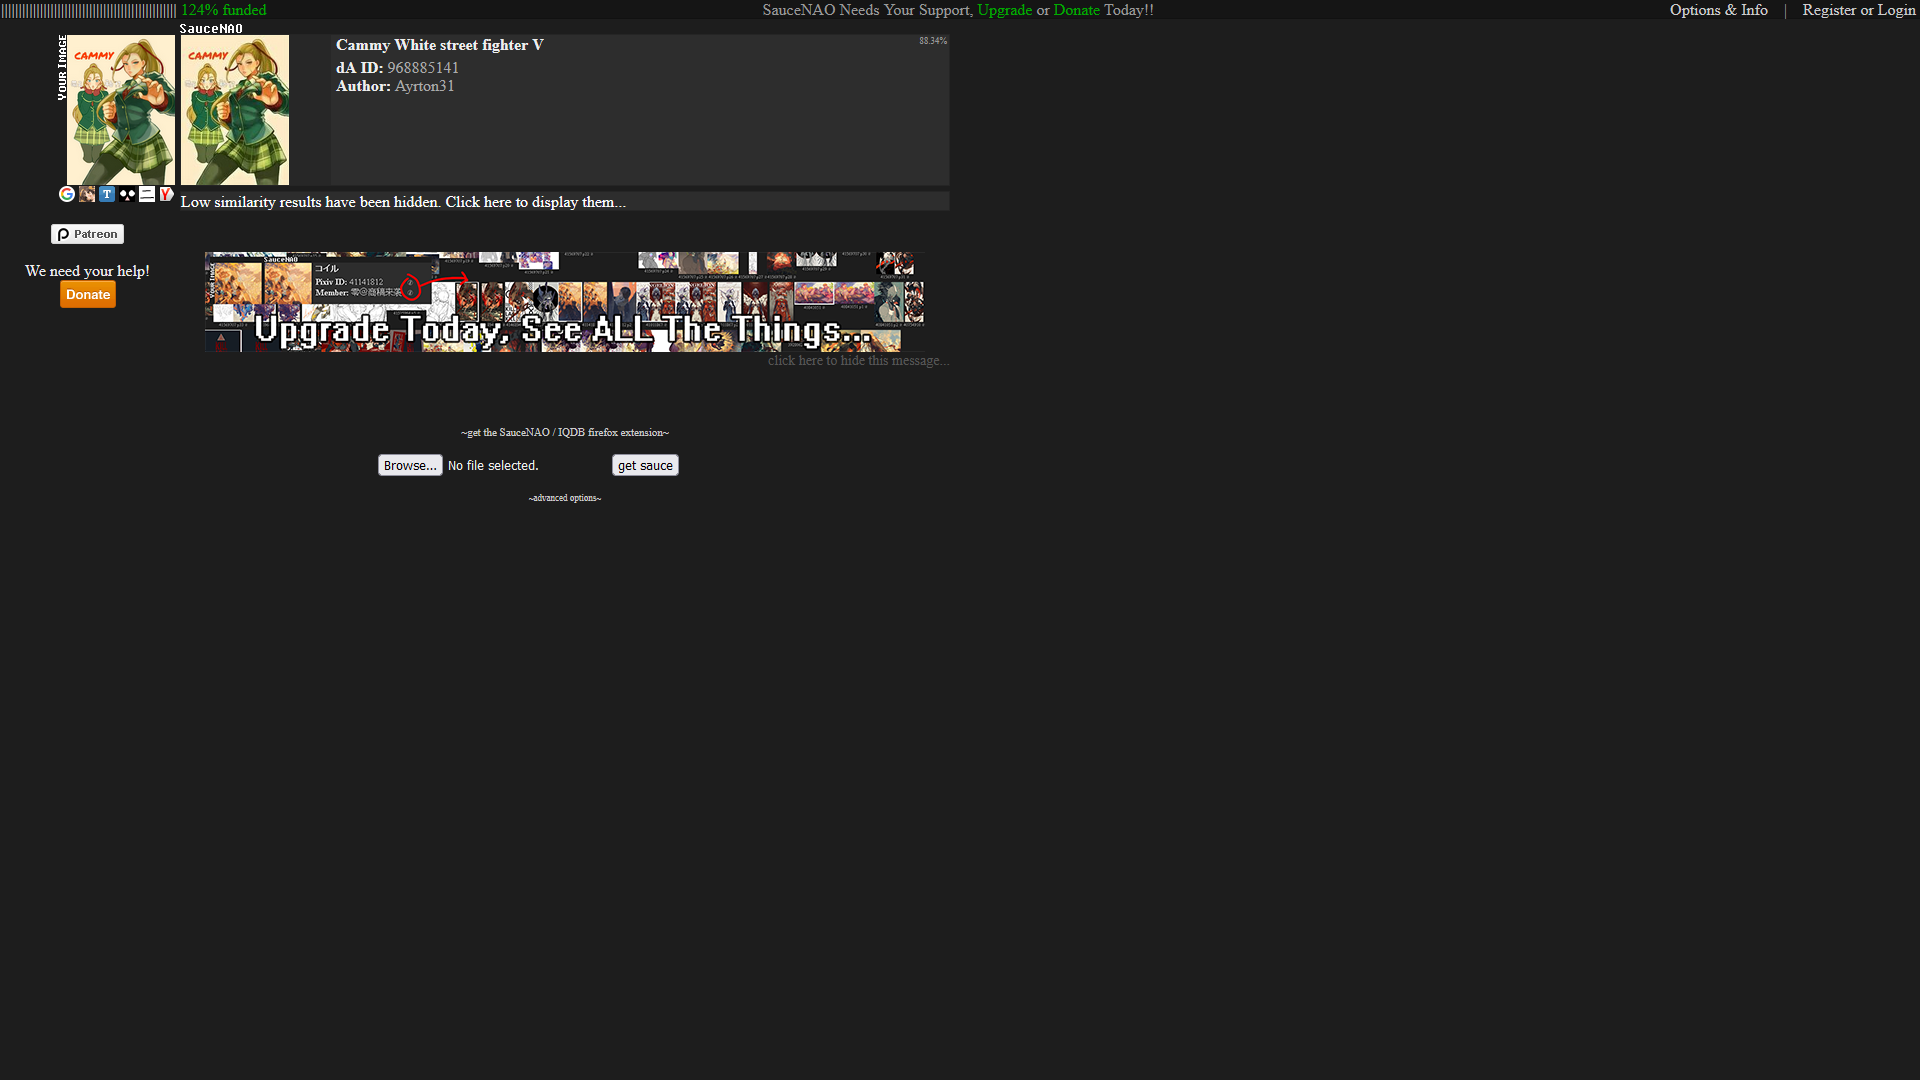Click the white icon with horizontal lines
Image resolution: width=1920 pixels, height=1080 pixels.
coord(147,194)
